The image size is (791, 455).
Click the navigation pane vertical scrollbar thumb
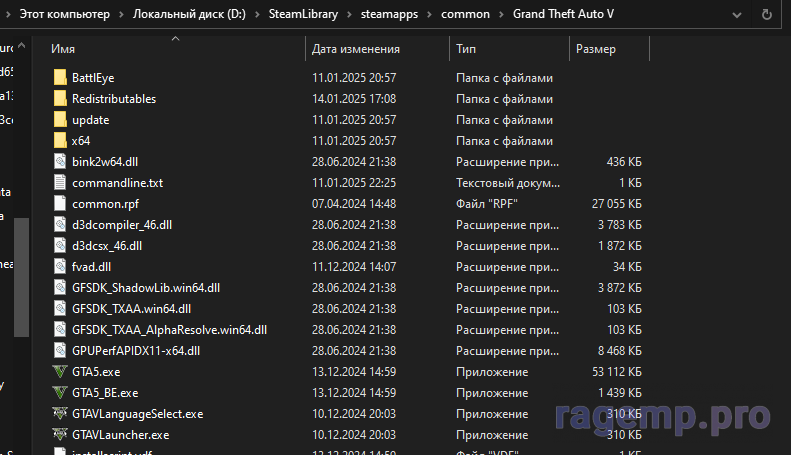click(x=21, y=277)
